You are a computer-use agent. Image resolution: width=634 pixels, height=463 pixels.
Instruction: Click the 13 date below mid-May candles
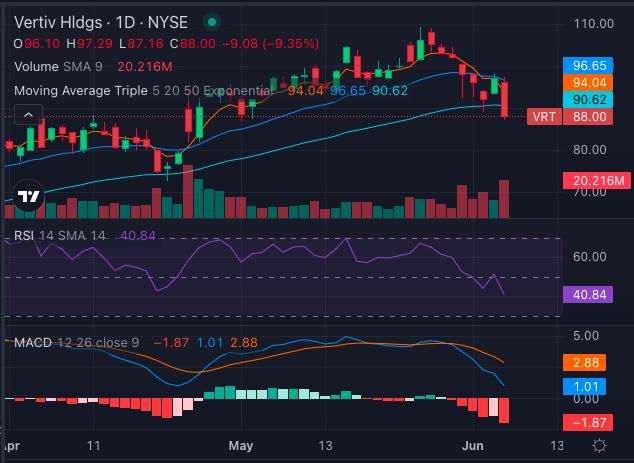(x=325, y=446)
